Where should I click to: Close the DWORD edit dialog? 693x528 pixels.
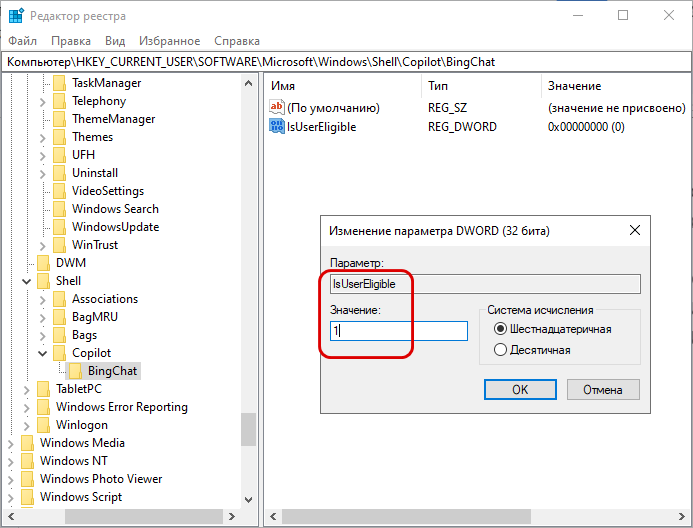click(635, 230)
